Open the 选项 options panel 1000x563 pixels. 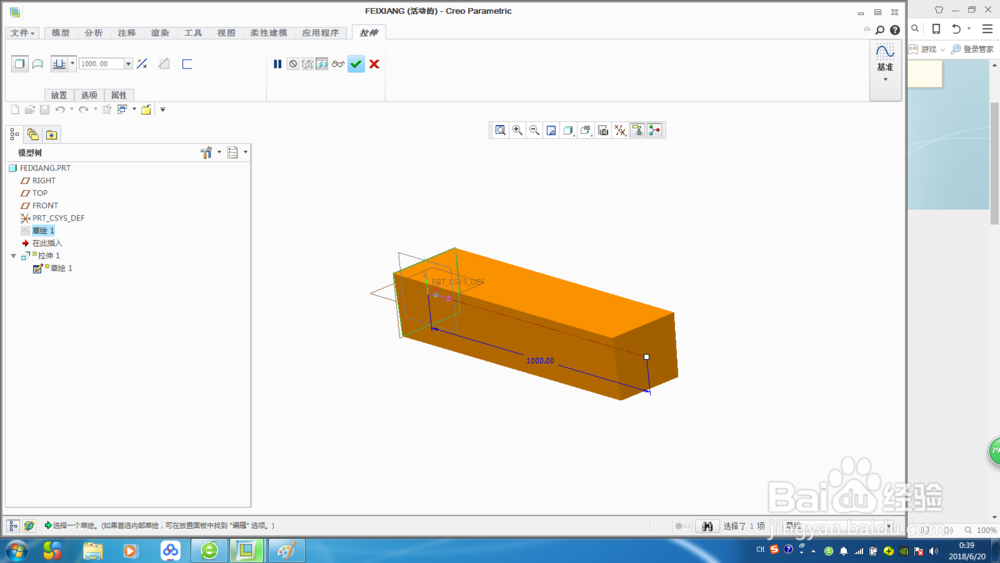click(x=89, y=95)
